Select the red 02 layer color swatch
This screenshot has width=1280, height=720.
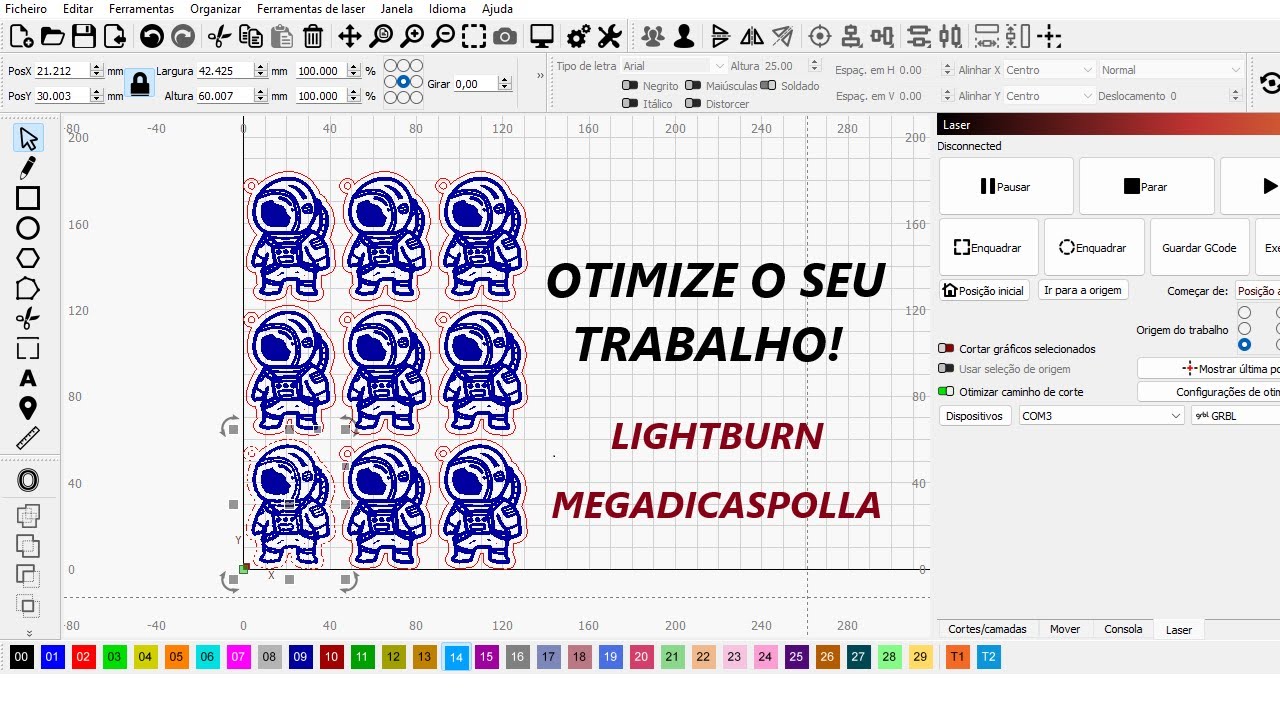(83, 657)
